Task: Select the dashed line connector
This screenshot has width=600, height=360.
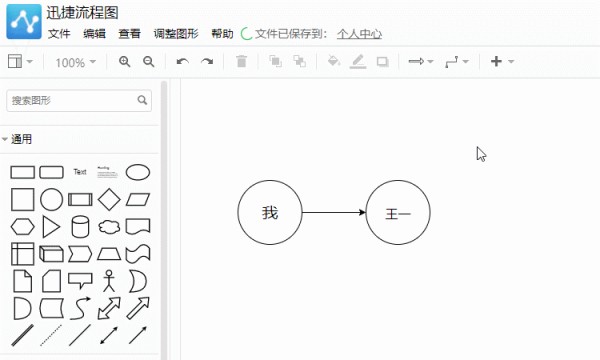Action: (x=51, y=336)
